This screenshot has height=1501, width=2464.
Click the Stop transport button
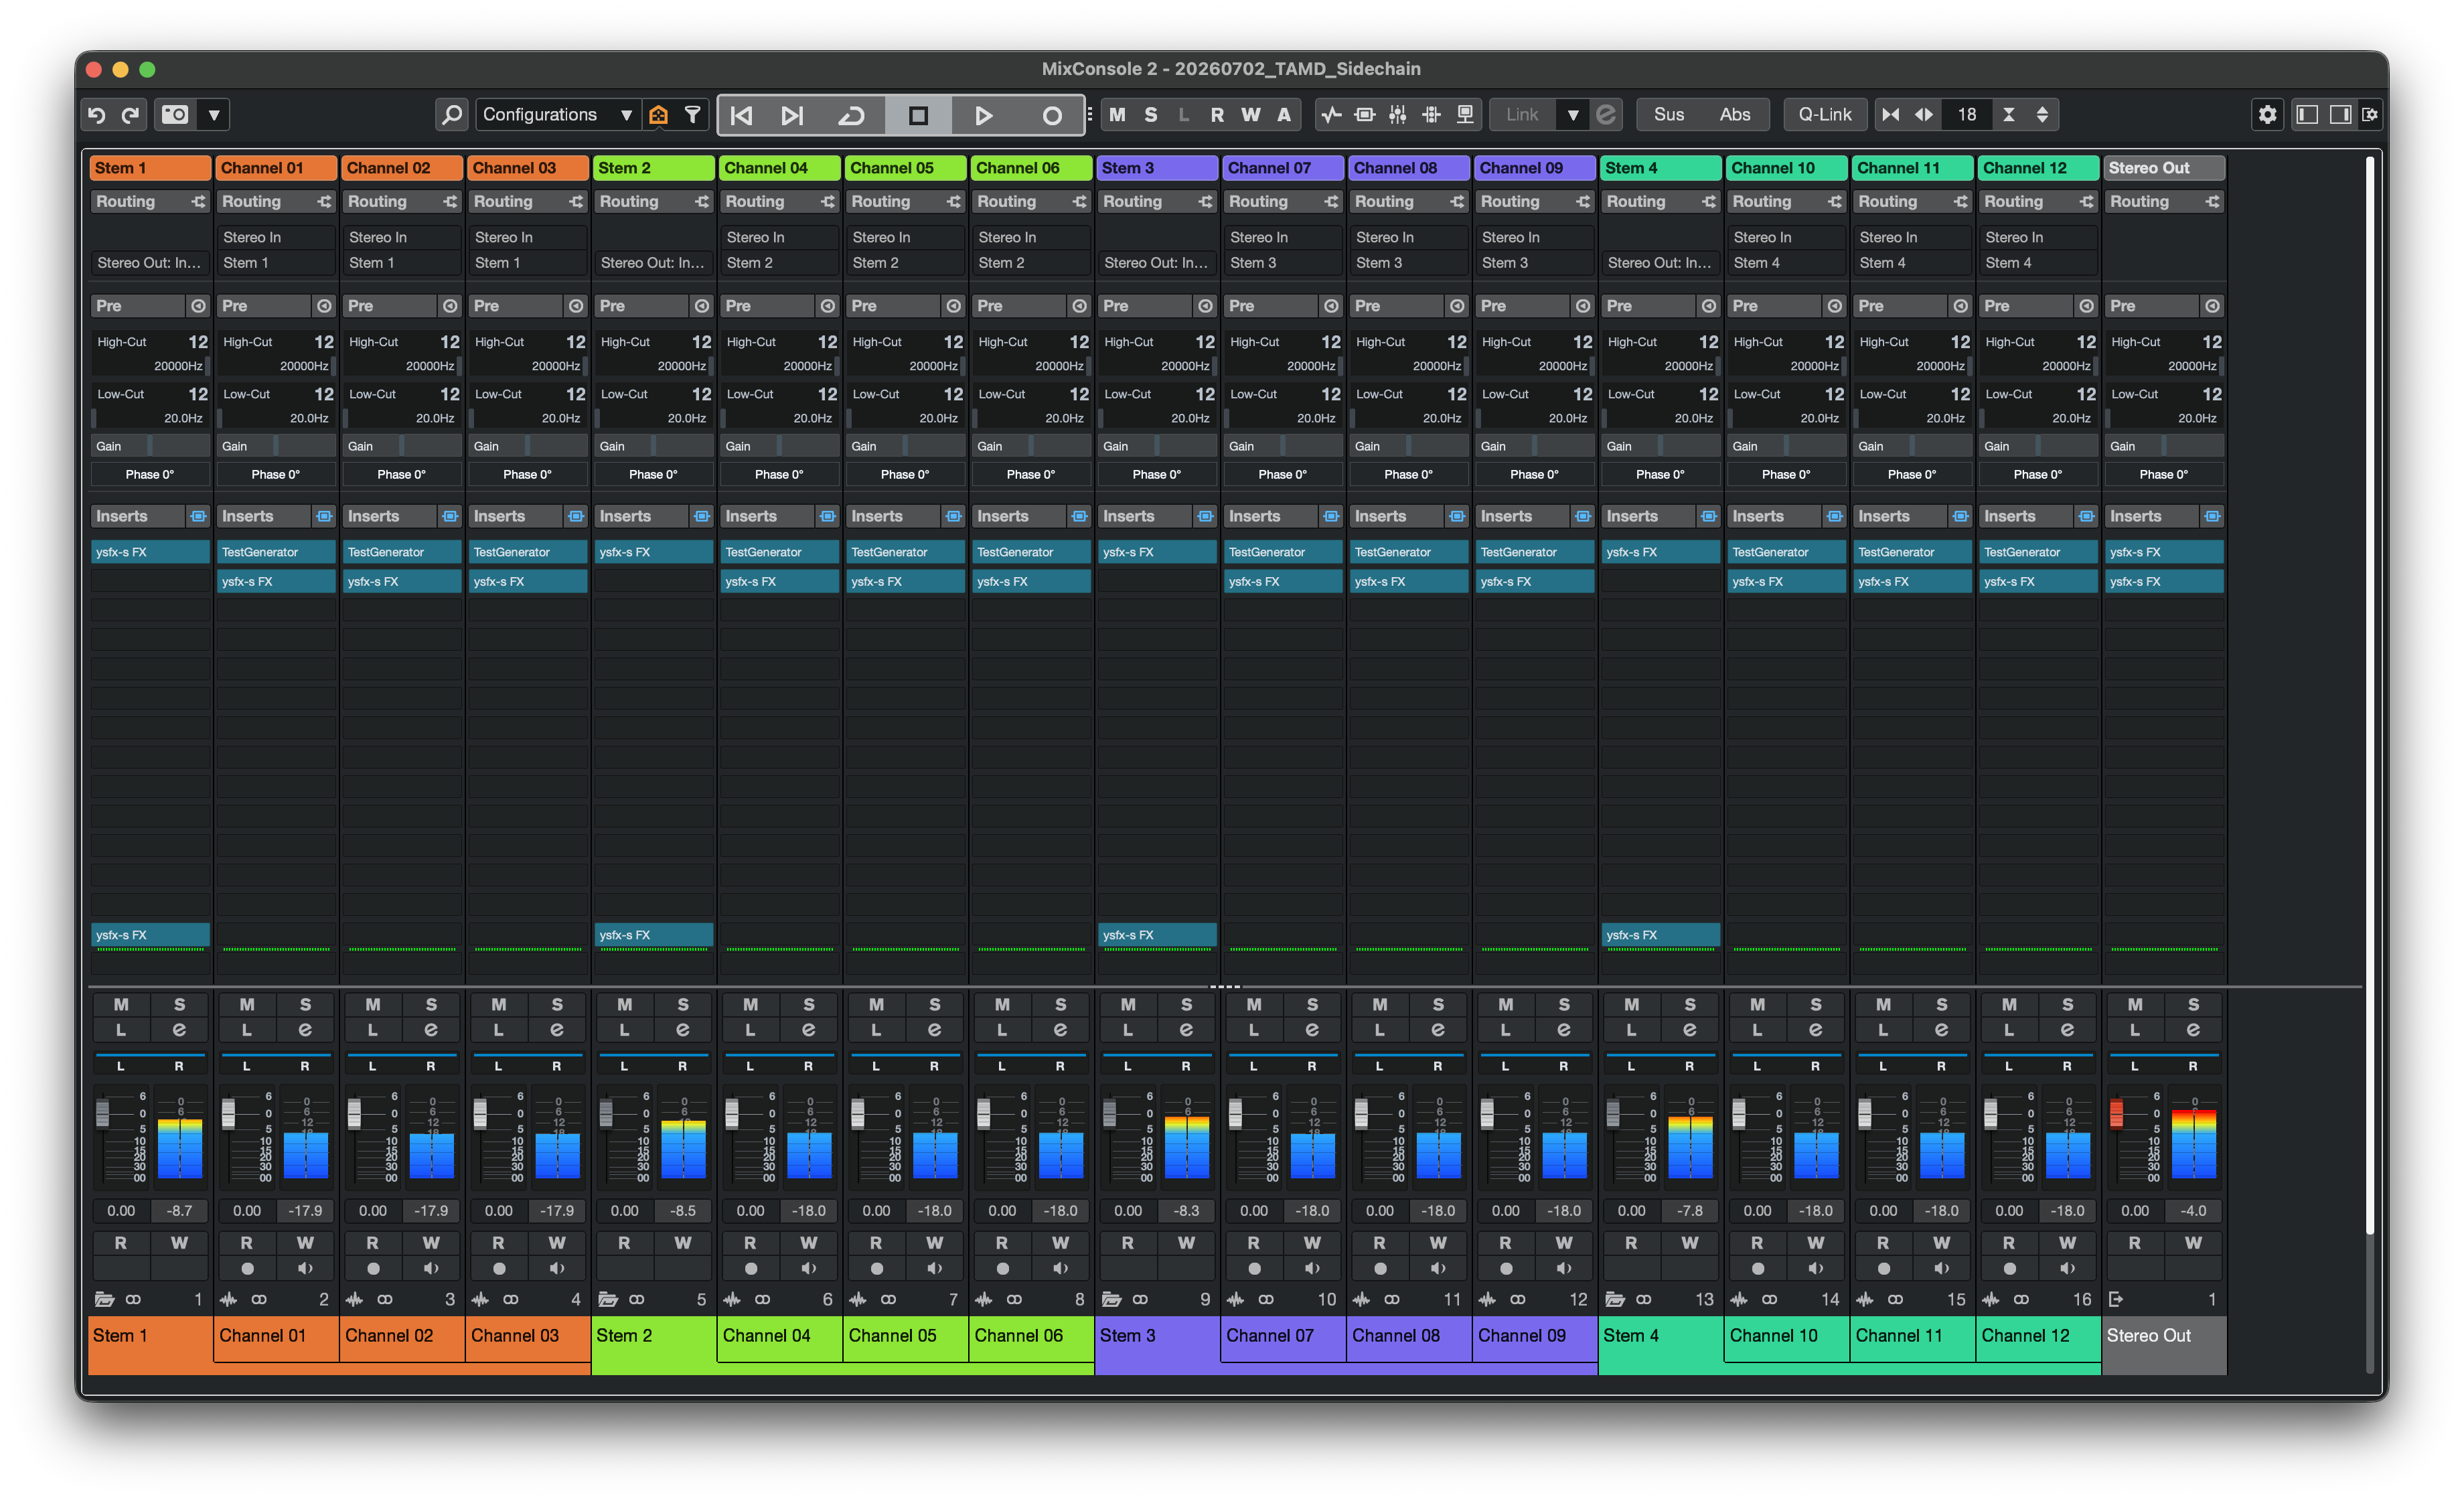tap(918, 116)
